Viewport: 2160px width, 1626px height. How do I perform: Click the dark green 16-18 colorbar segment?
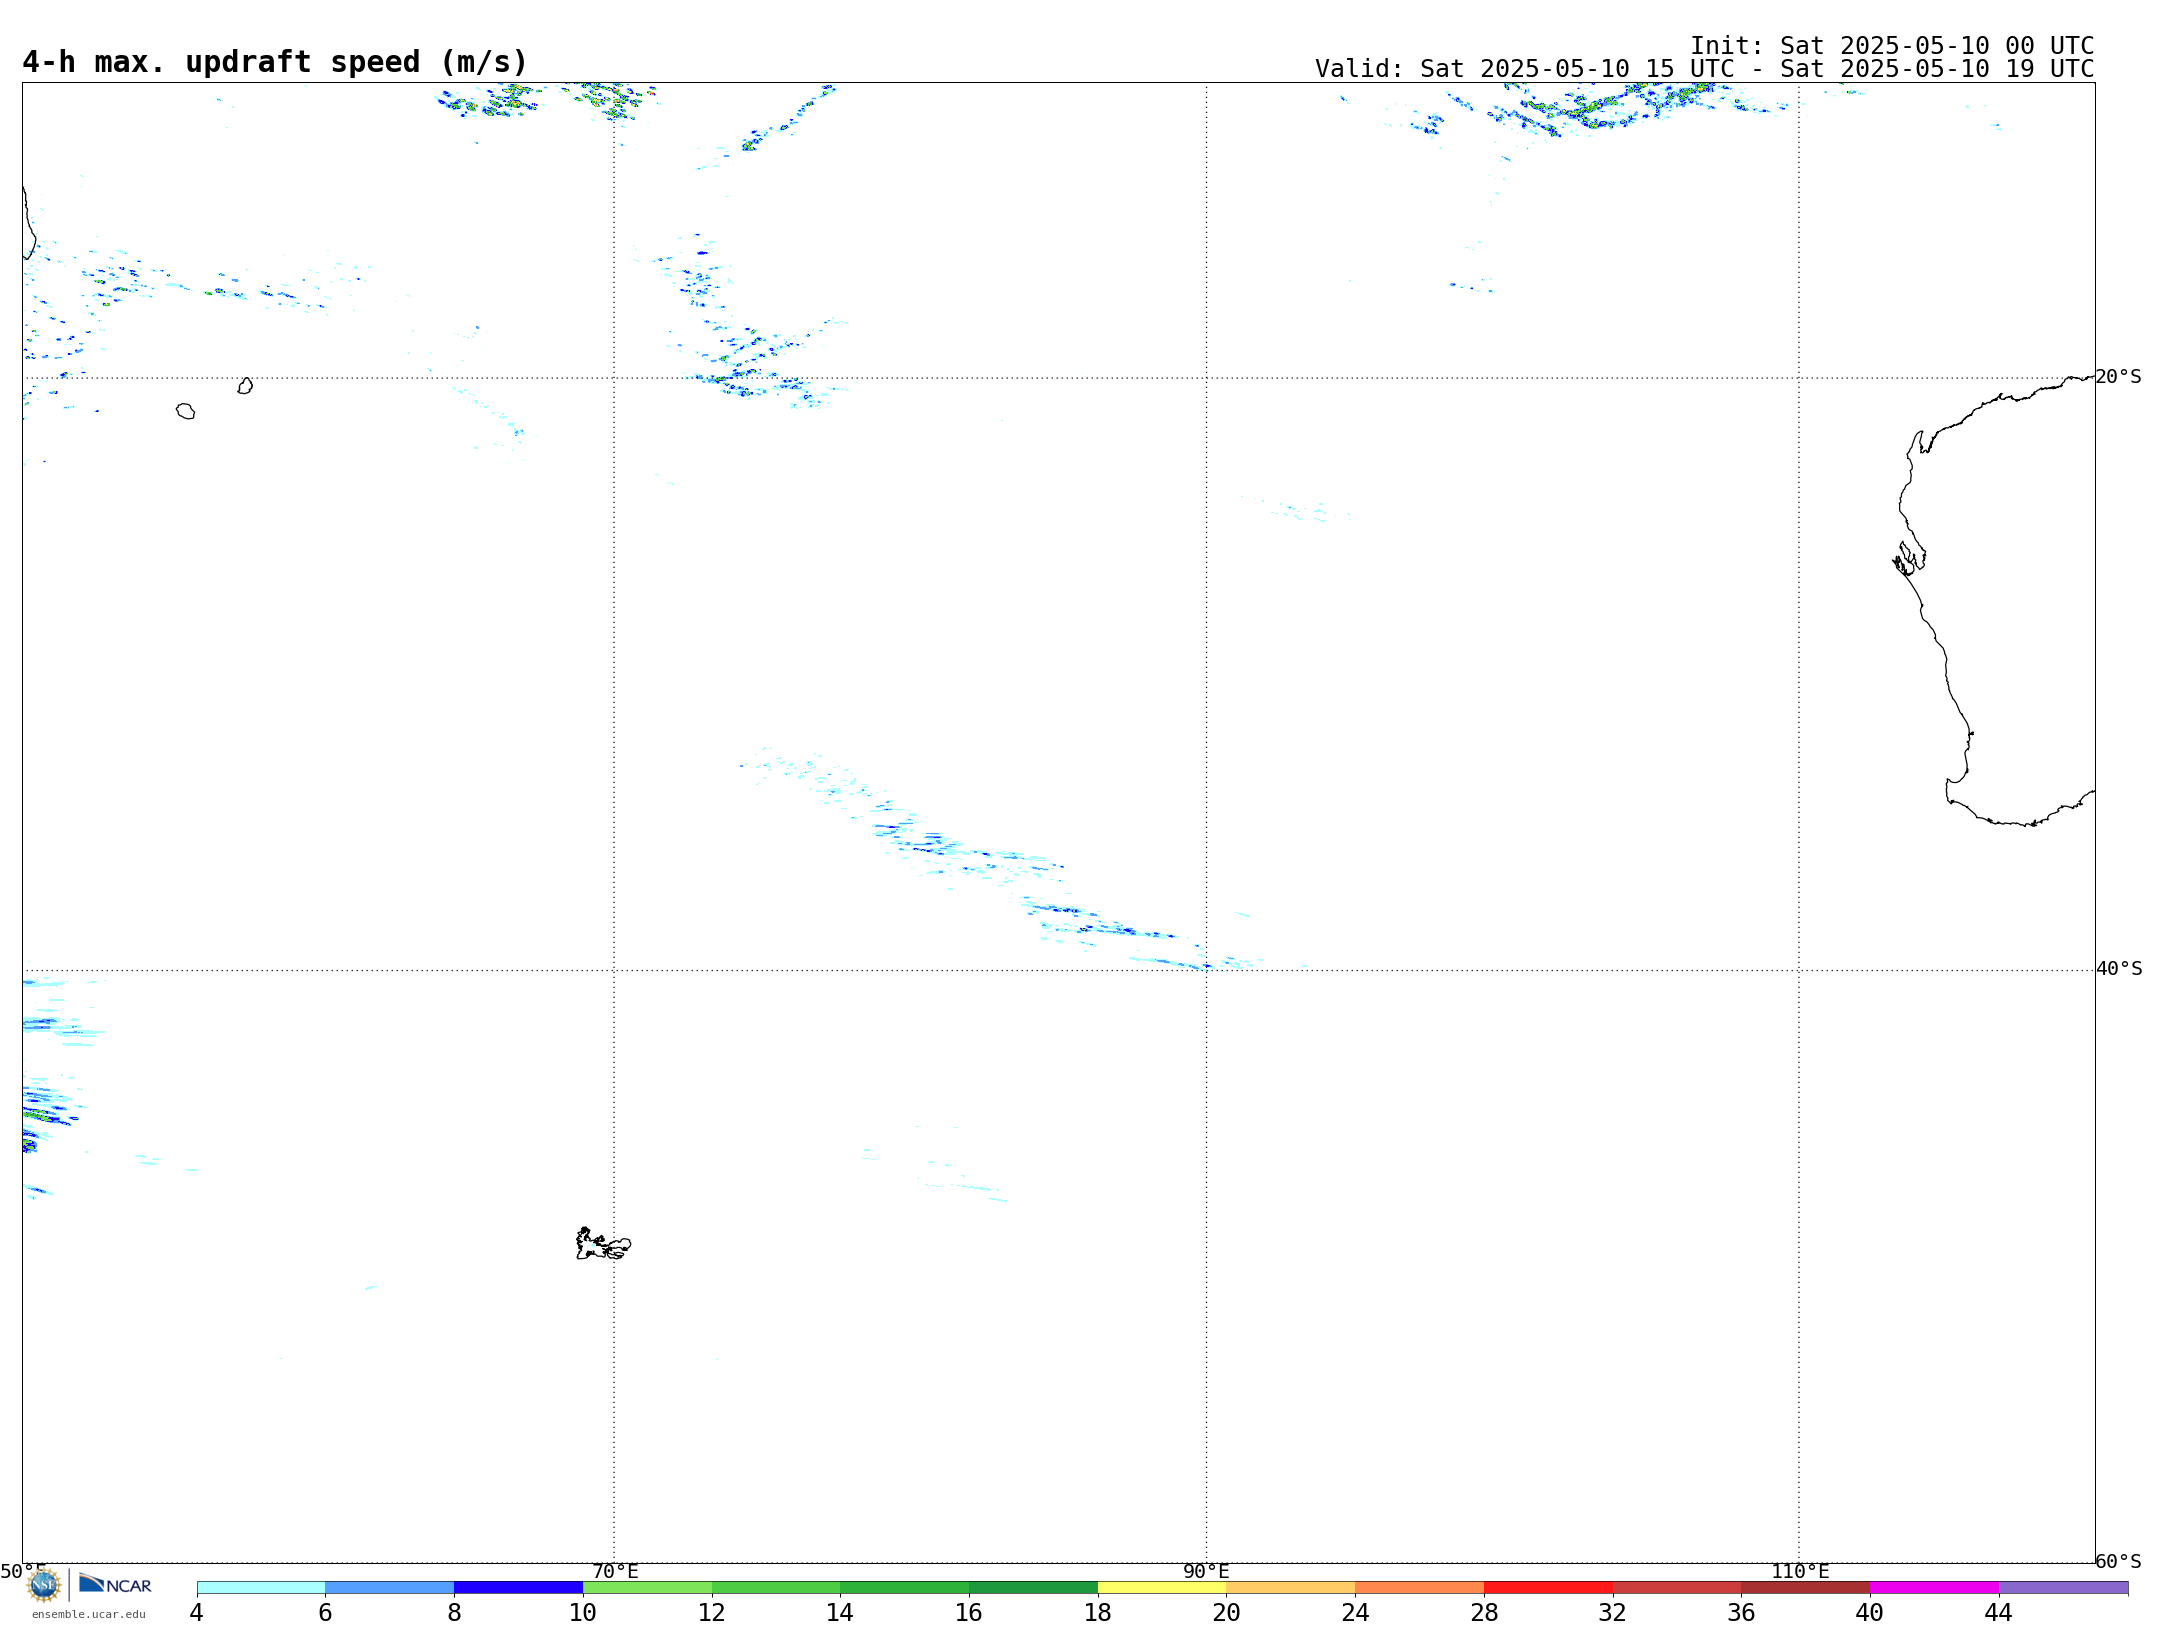click(1033, 1587)
